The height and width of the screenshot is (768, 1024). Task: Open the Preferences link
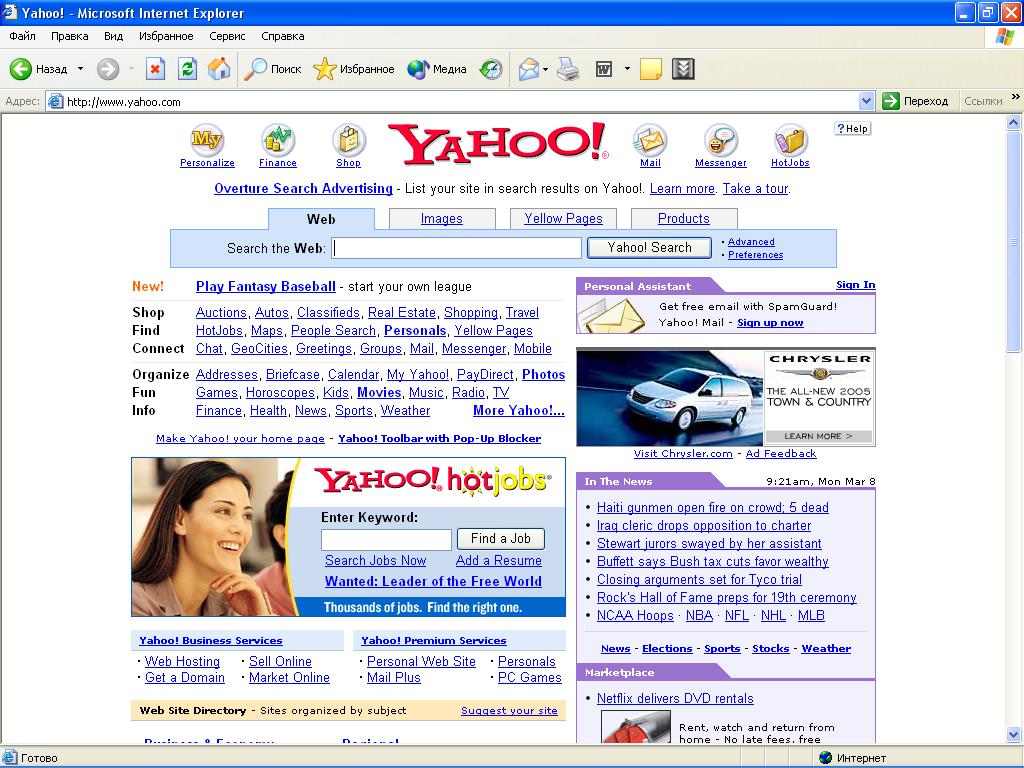point(756,255)
